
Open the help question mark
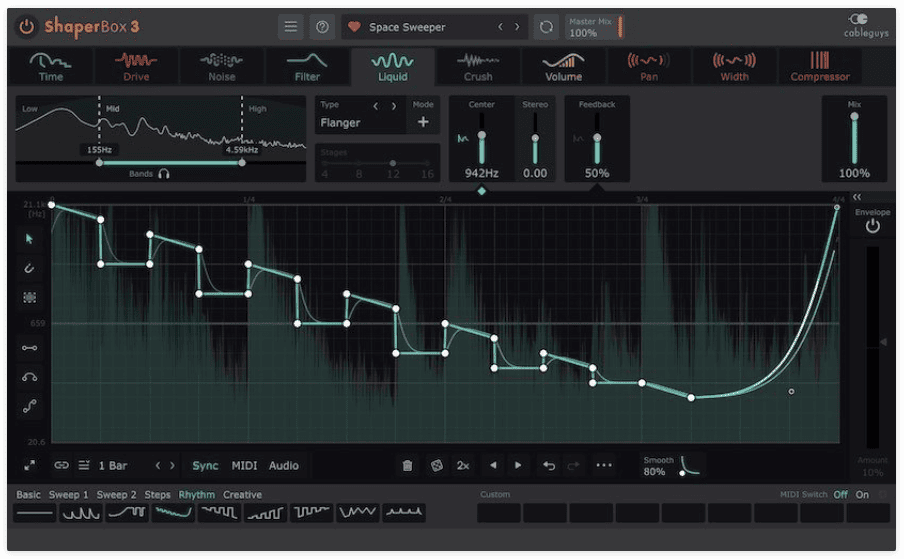tap(322, 27)
